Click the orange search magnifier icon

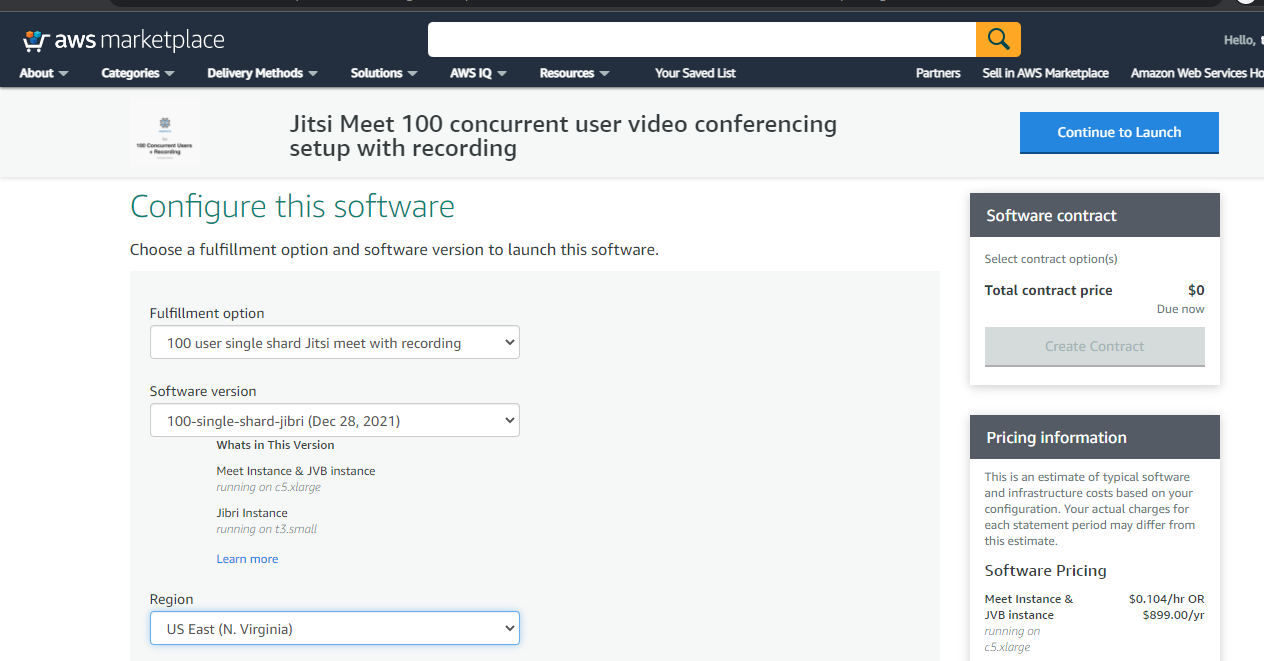(997, 40)
